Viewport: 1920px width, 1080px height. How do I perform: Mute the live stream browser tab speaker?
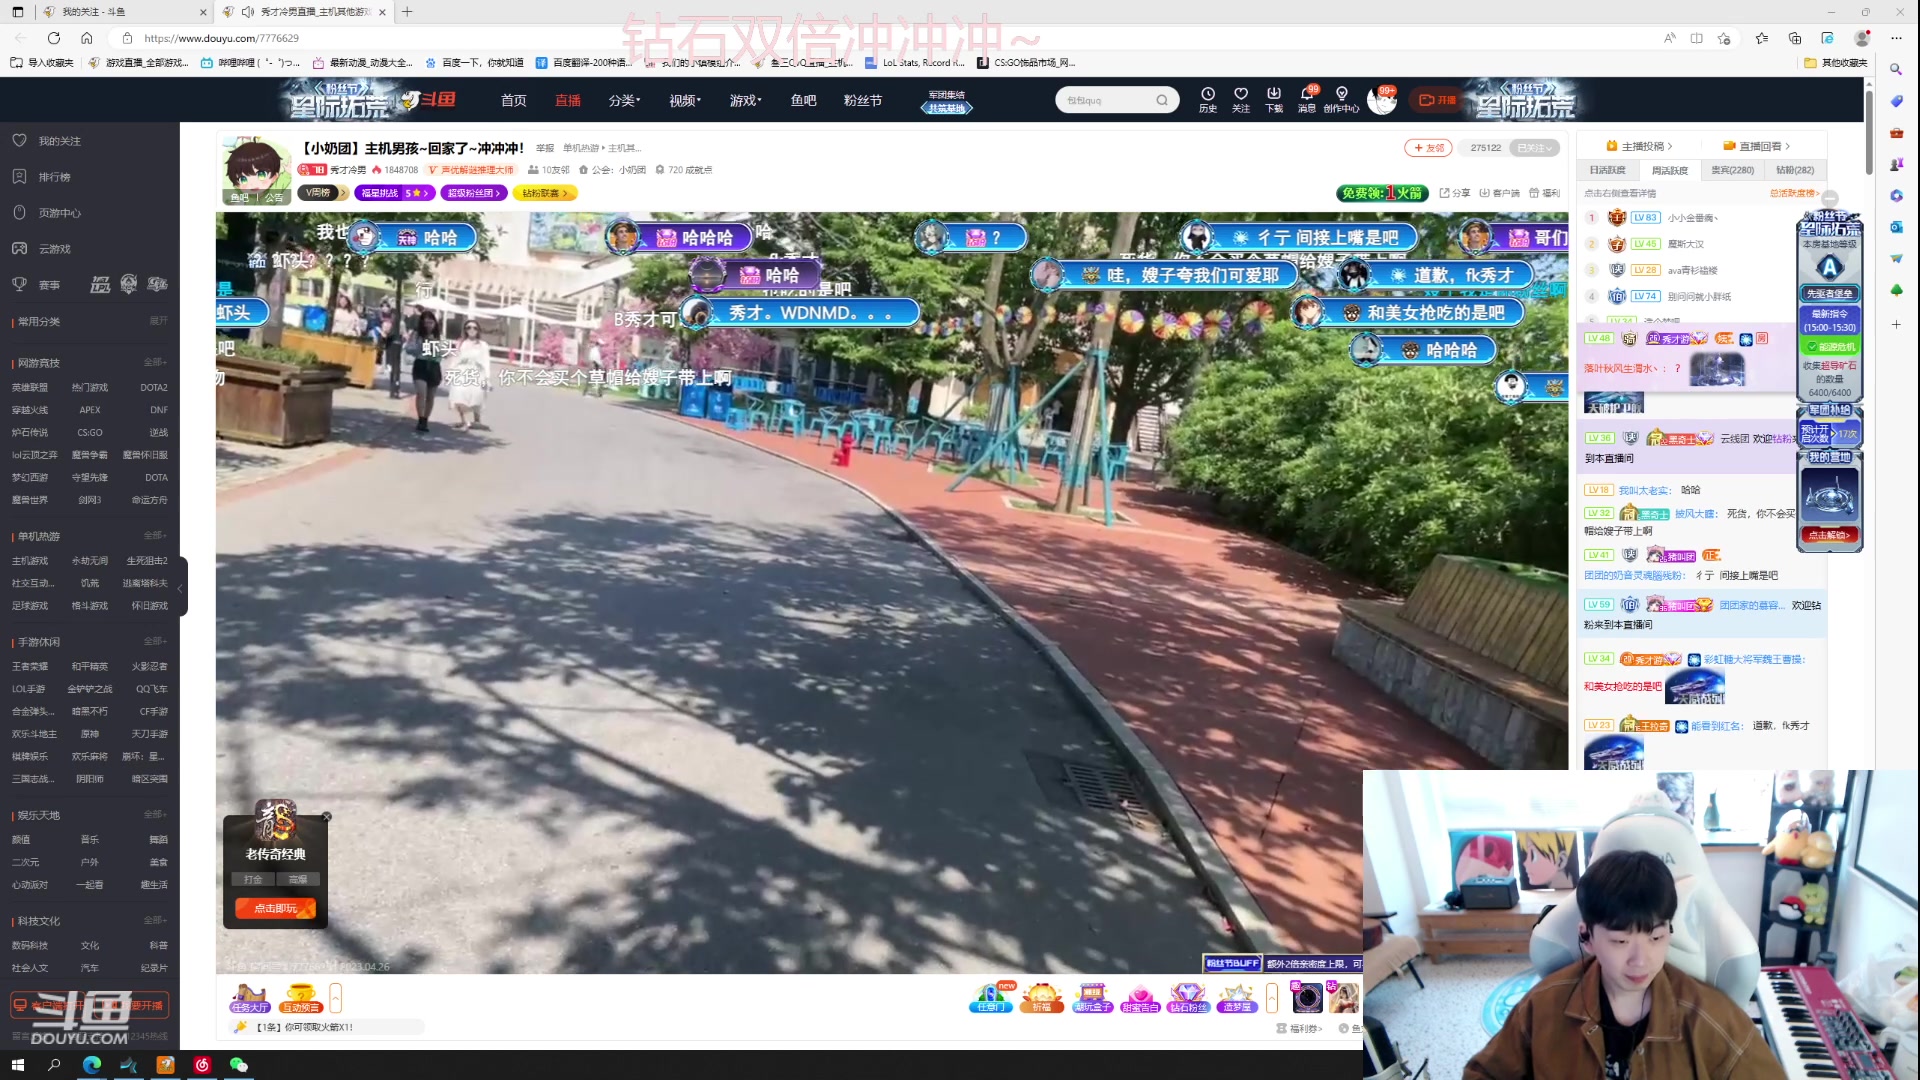point(247,11)
